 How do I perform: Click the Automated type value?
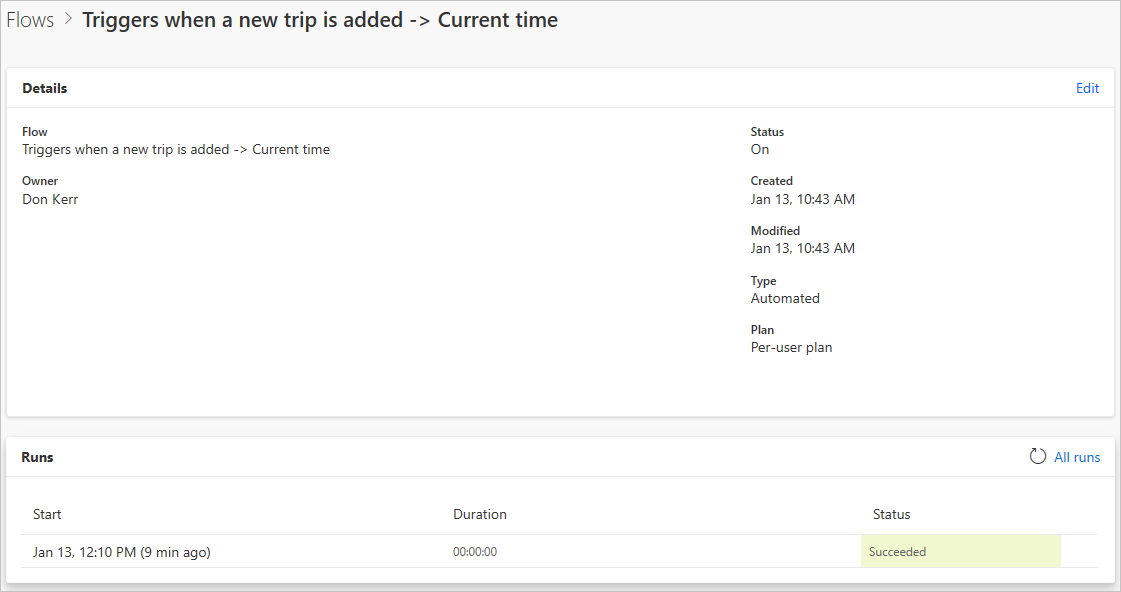click(x=785, y=298)
